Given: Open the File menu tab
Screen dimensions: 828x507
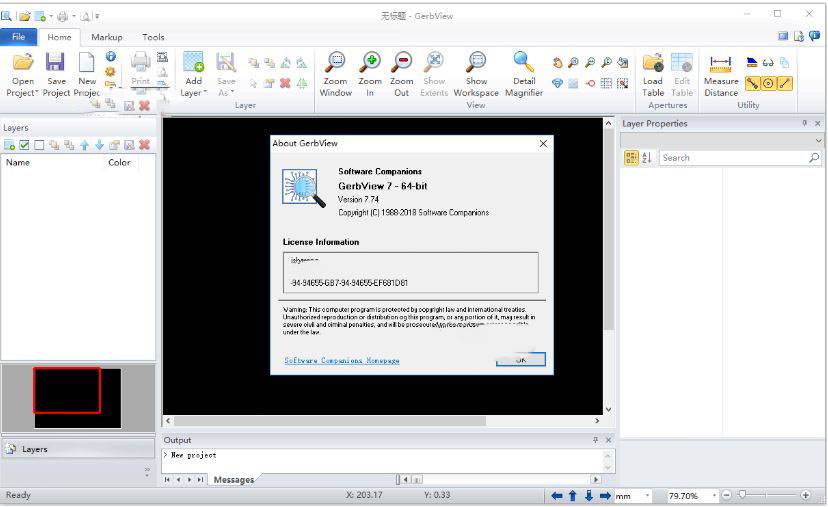Looking at the screenshot, I should point(18,37).
